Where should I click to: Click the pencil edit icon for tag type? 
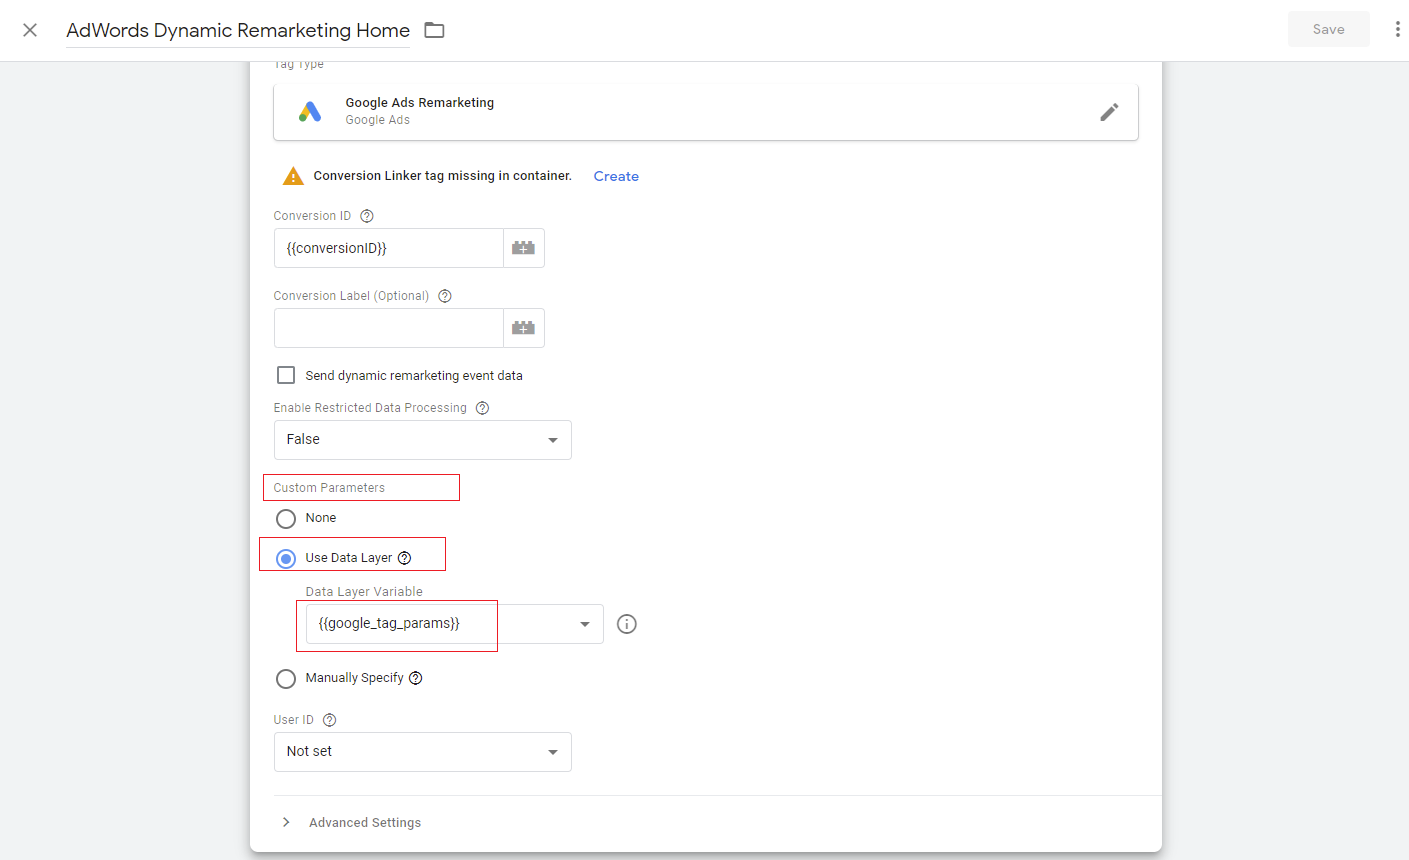coord(1108,112)
